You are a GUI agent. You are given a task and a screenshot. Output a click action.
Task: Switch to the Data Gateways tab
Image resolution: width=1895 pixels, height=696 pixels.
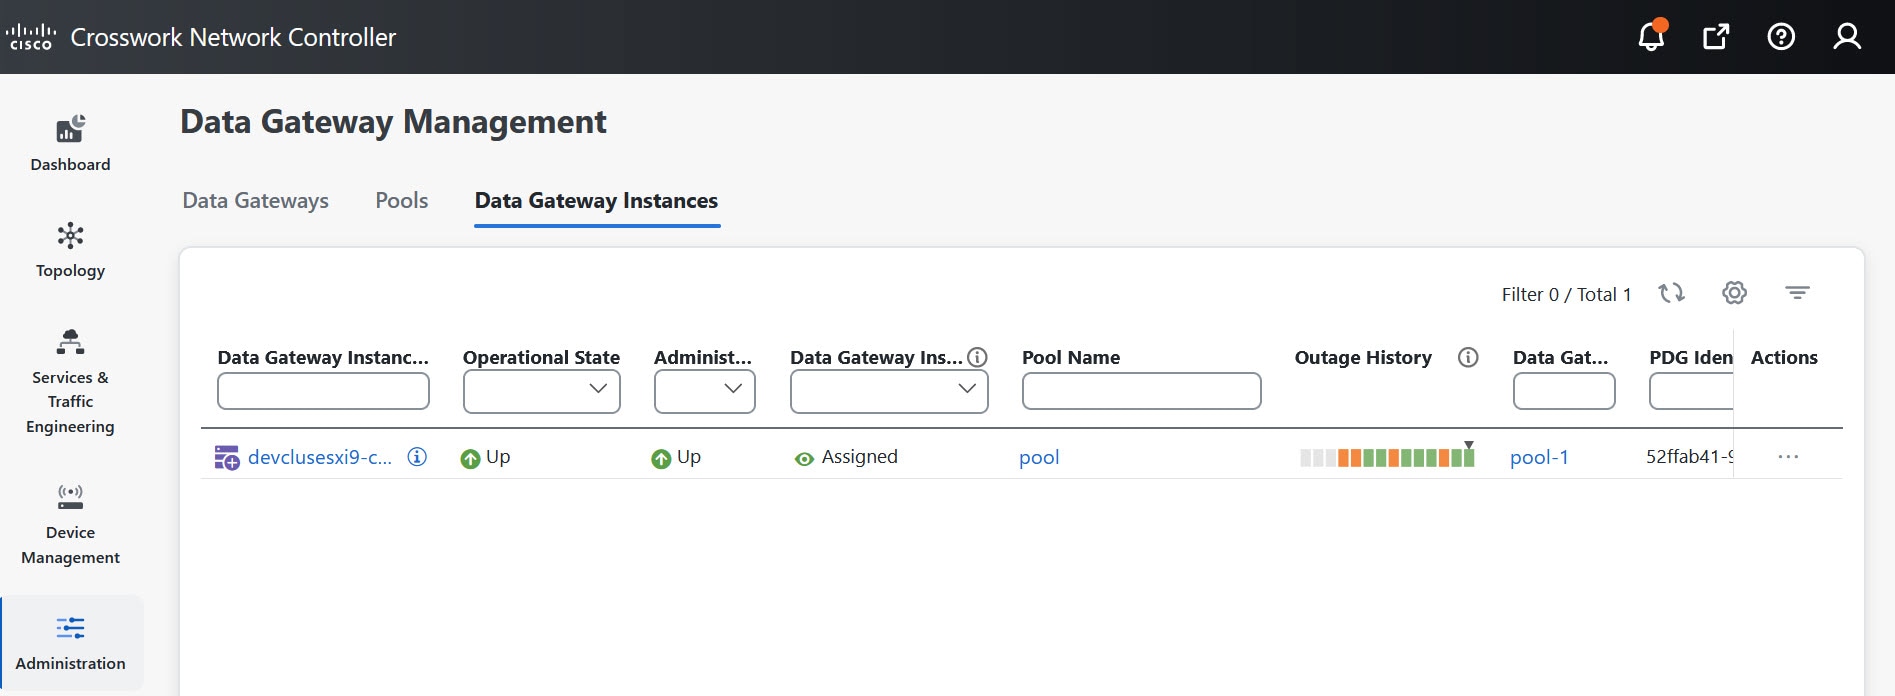tap(255, 200)
